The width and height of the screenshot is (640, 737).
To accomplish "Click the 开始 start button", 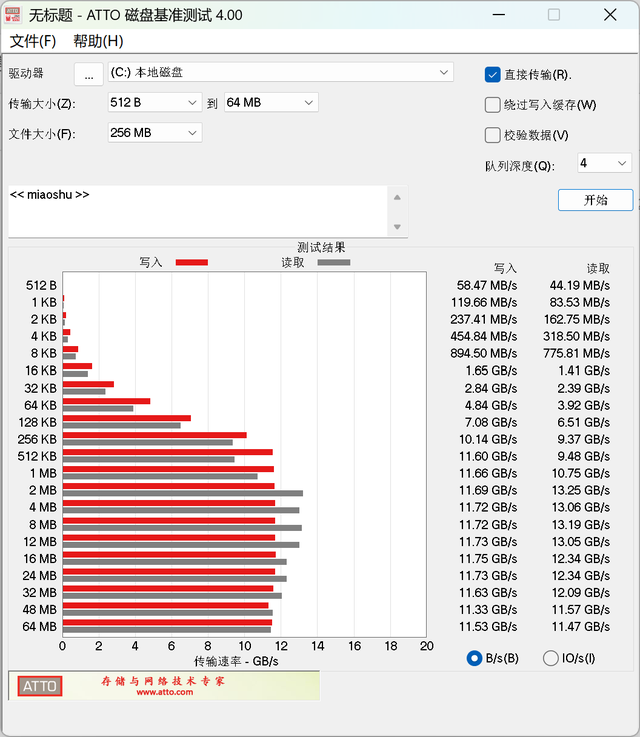I will click(595, 200).
